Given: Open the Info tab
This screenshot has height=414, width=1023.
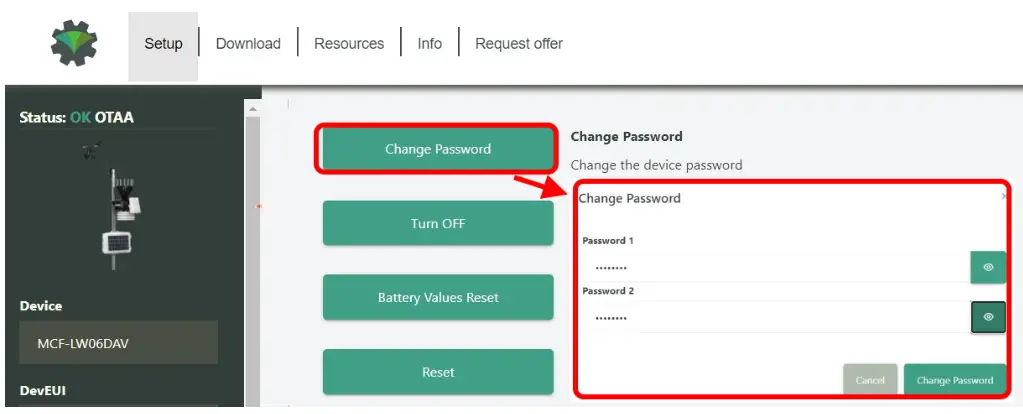Looking at the screenshot, I should [429, 44].
